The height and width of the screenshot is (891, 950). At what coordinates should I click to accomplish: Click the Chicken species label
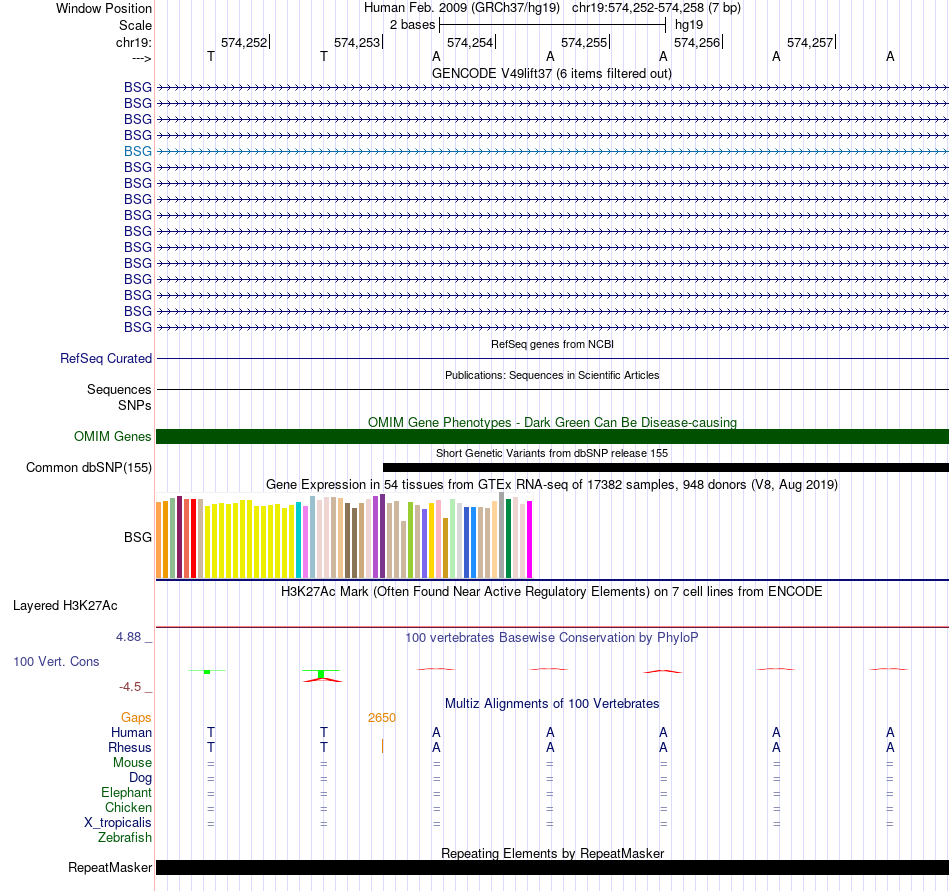128,807
